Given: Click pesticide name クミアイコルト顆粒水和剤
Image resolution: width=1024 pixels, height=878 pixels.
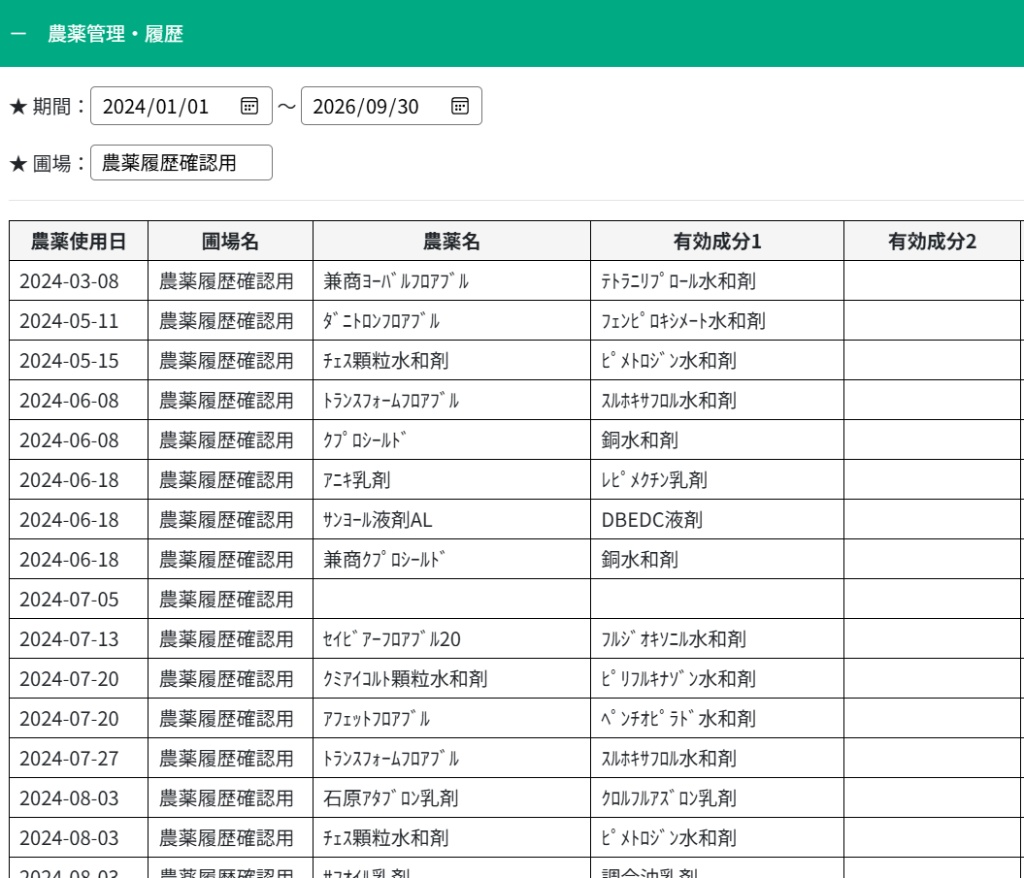Looking at the screenshot, I should coord(405,679).
